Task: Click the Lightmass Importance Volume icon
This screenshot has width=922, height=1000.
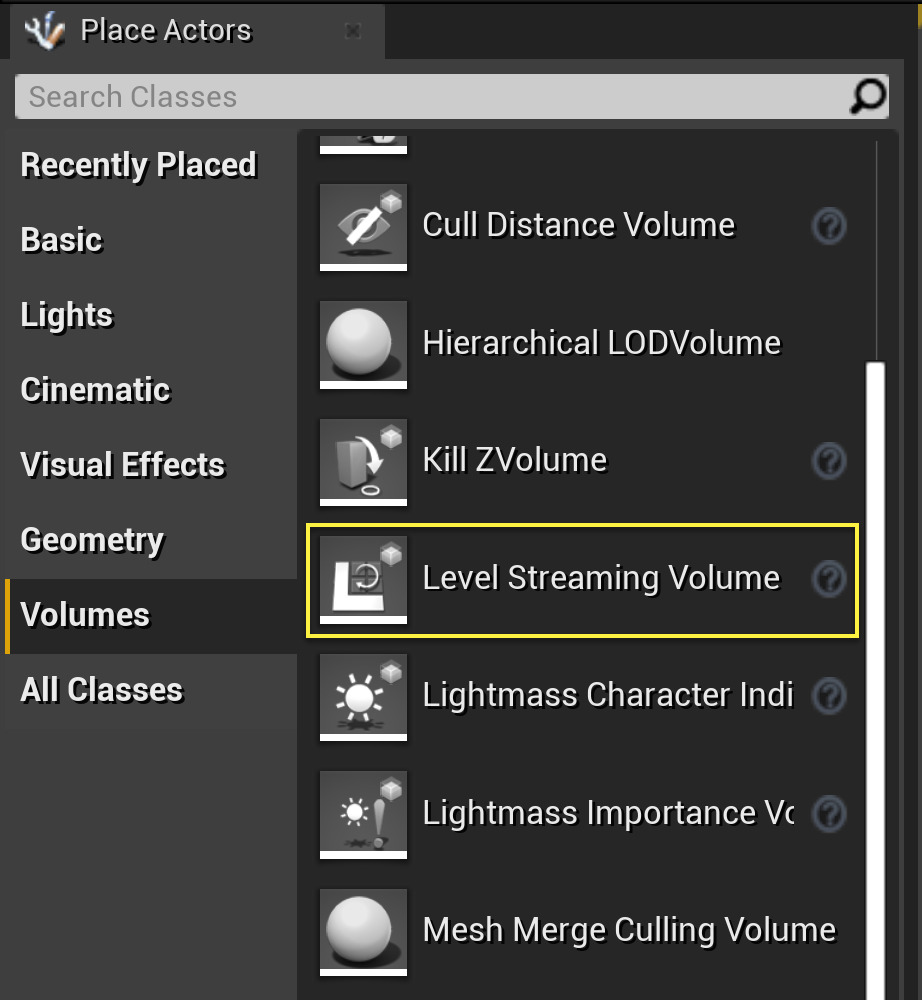Action: point(363,814)
